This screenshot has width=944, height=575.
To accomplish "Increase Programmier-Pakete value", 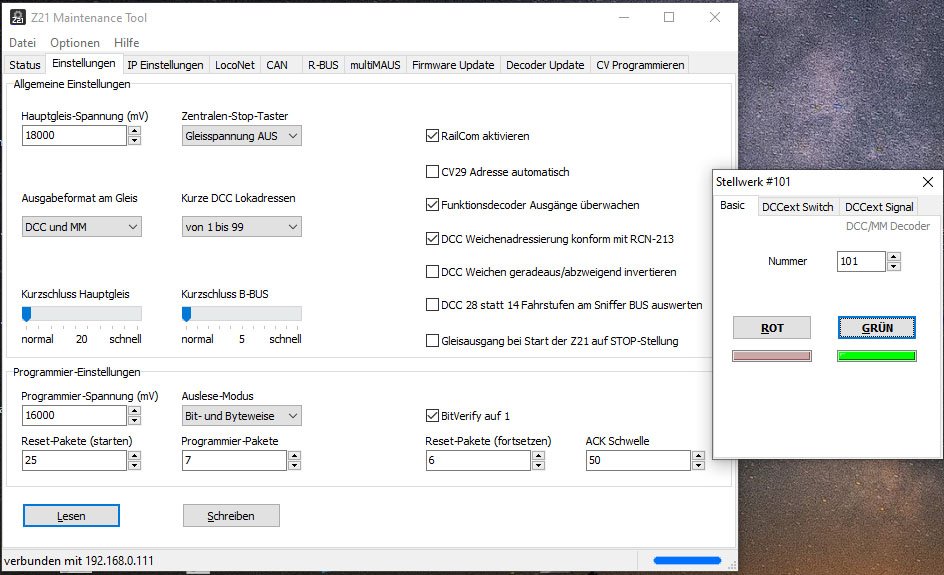I will tap(294, 456).
